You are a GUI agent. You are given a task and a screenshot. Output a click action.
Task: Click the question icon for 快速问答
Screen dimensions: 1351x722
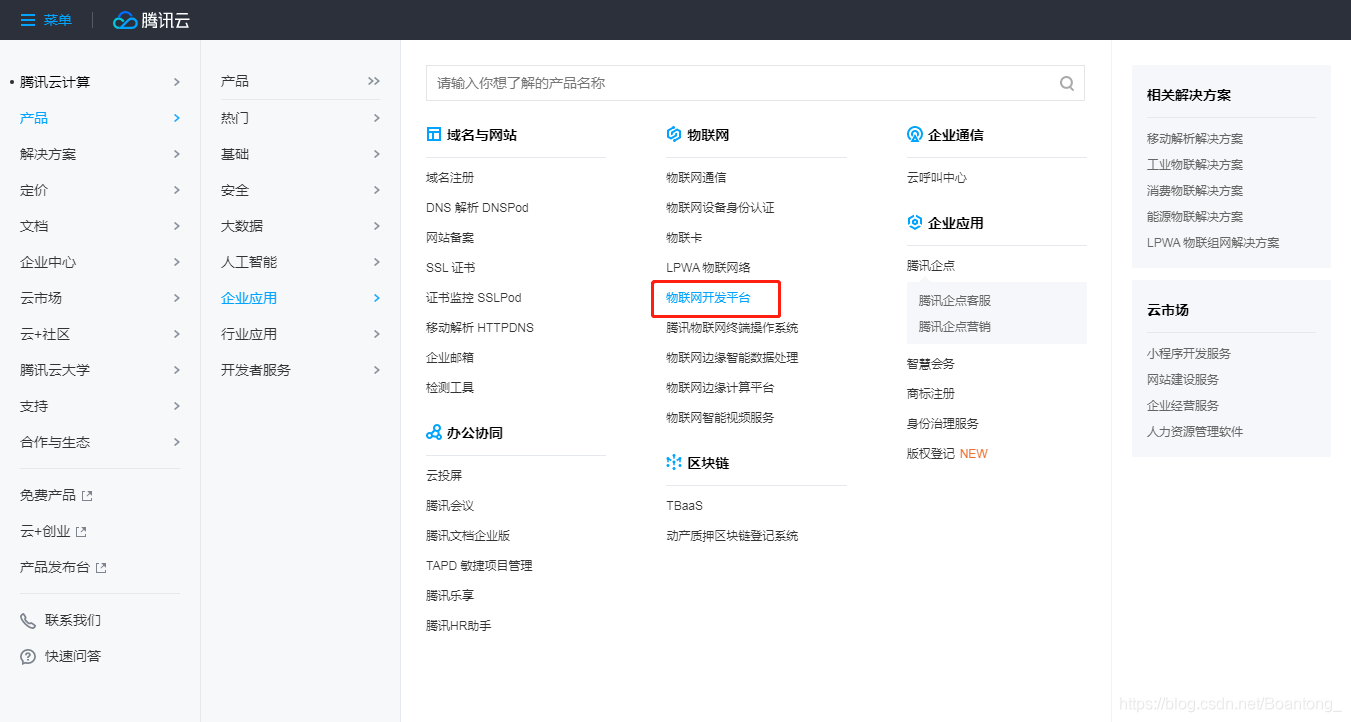click(x=28, y=657)
